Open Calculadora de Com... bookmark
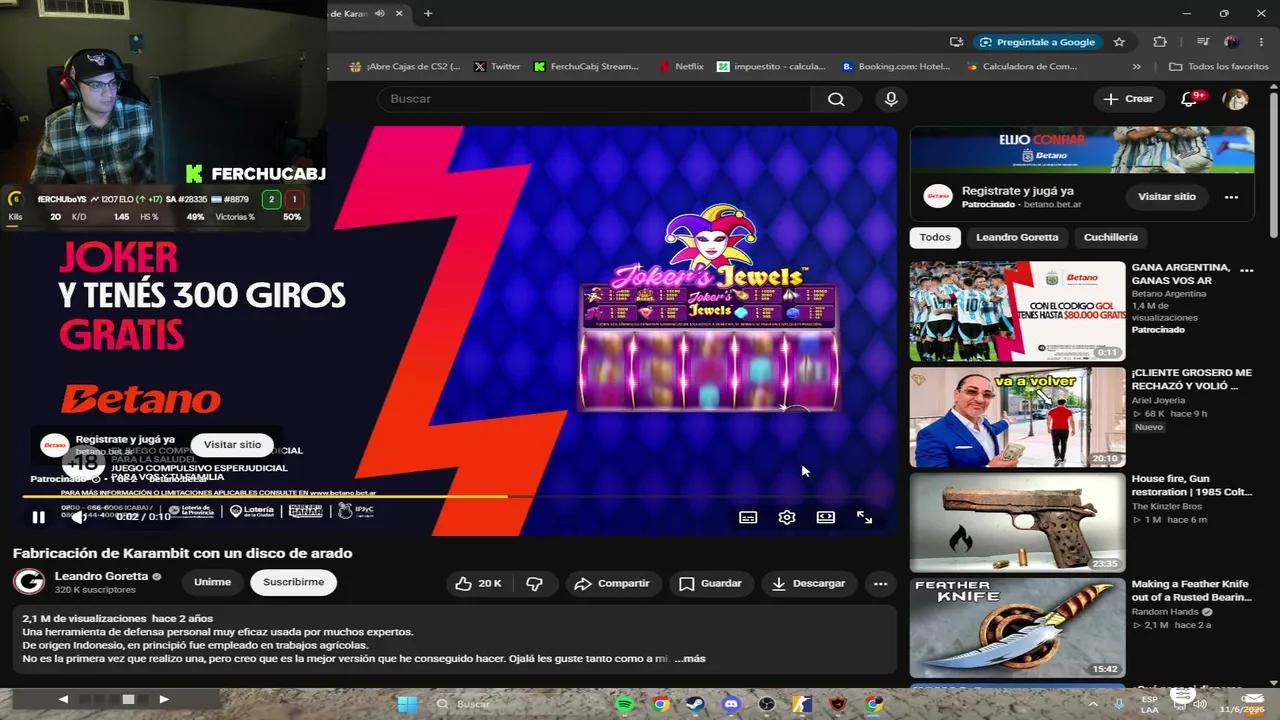 [x=1021, y=67]
